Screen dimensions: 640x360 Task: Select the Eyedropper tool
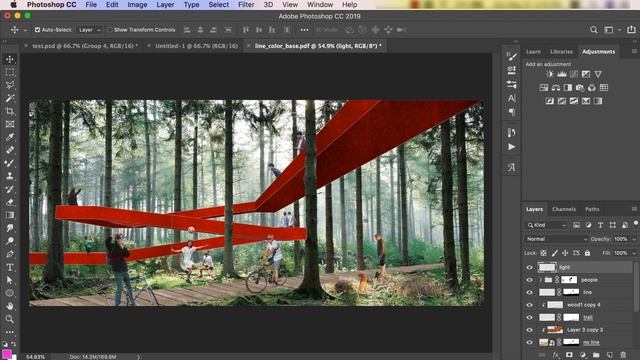[10, 137]
